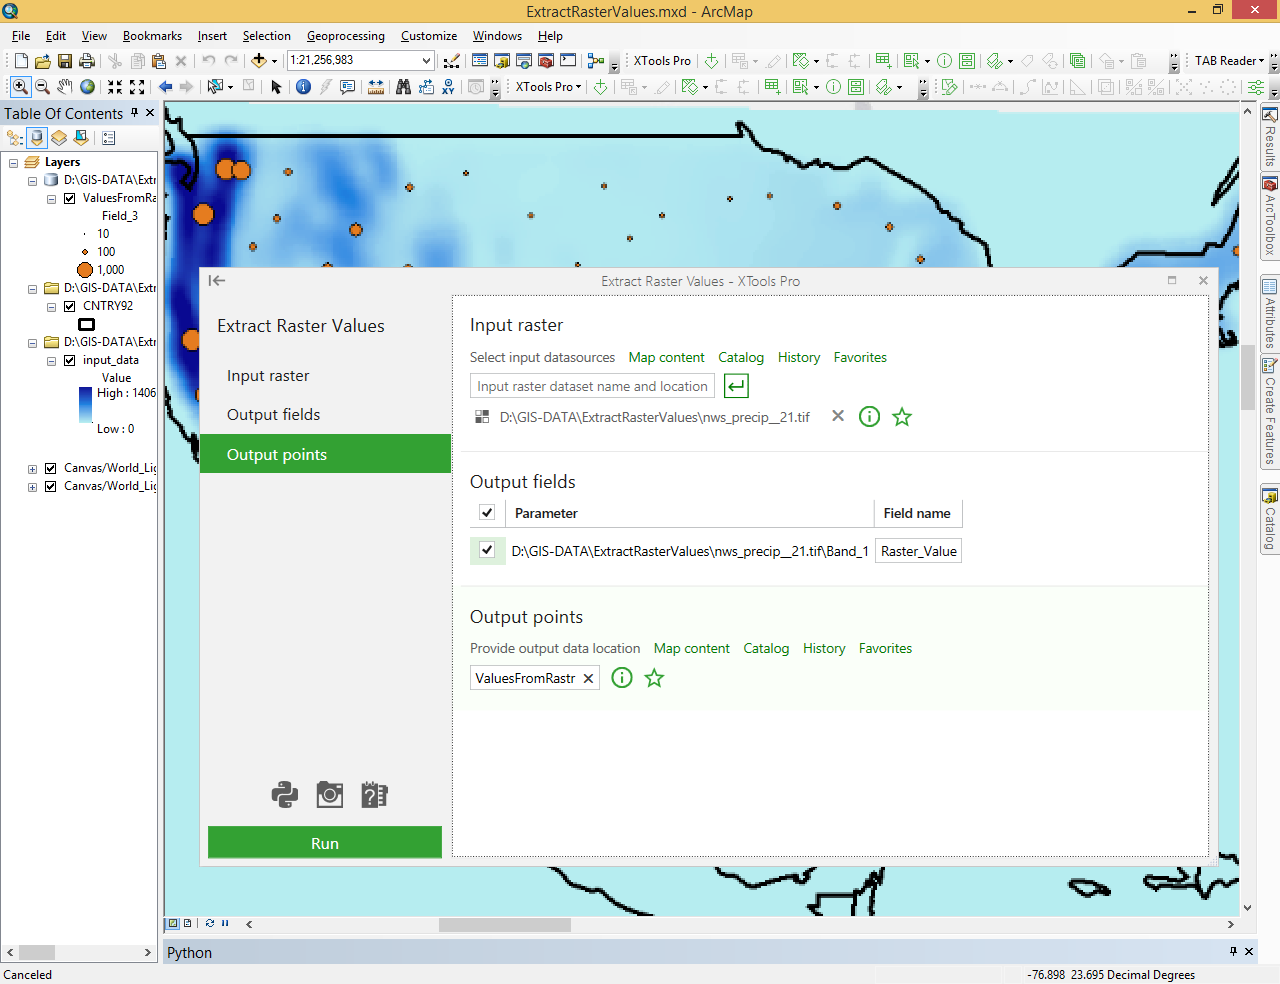
Task: Remove nws_precip__21.tif from input list
Action: click(x=838, y=416)
